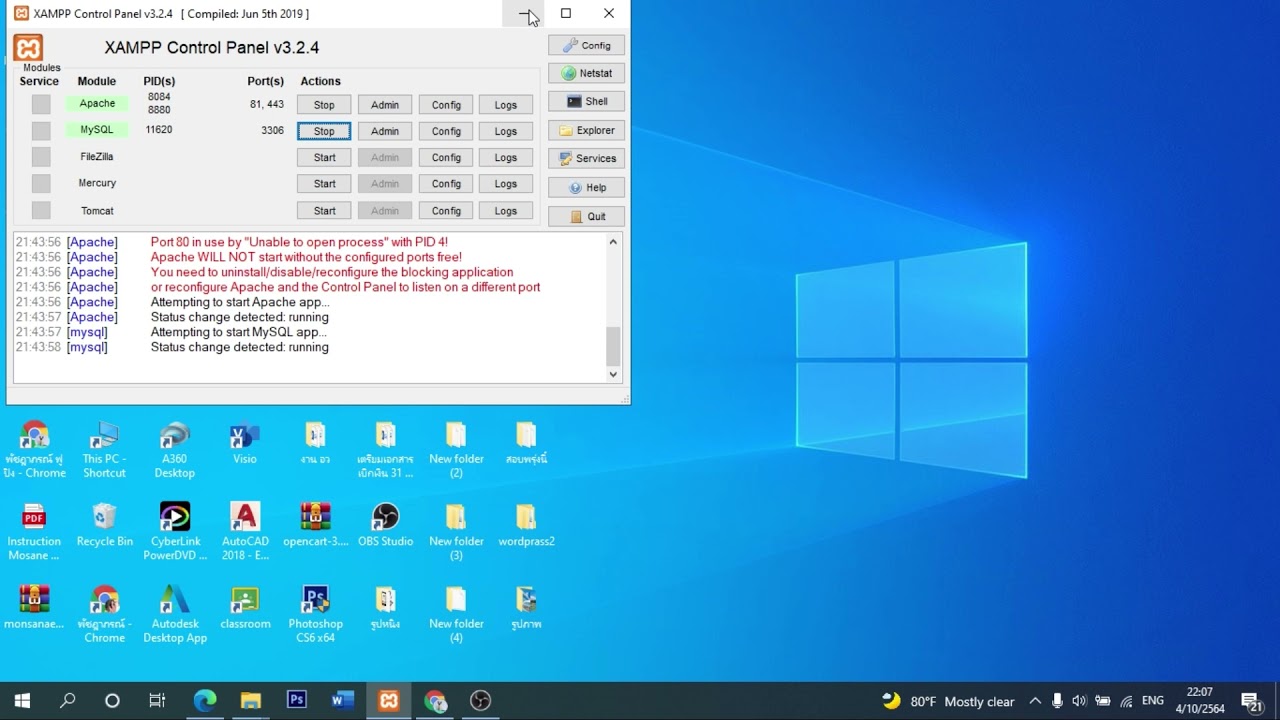Start the Tomcat module
Image resolution: width=1280 pixels, height=720 pixels.
click(x=324, y=211)
